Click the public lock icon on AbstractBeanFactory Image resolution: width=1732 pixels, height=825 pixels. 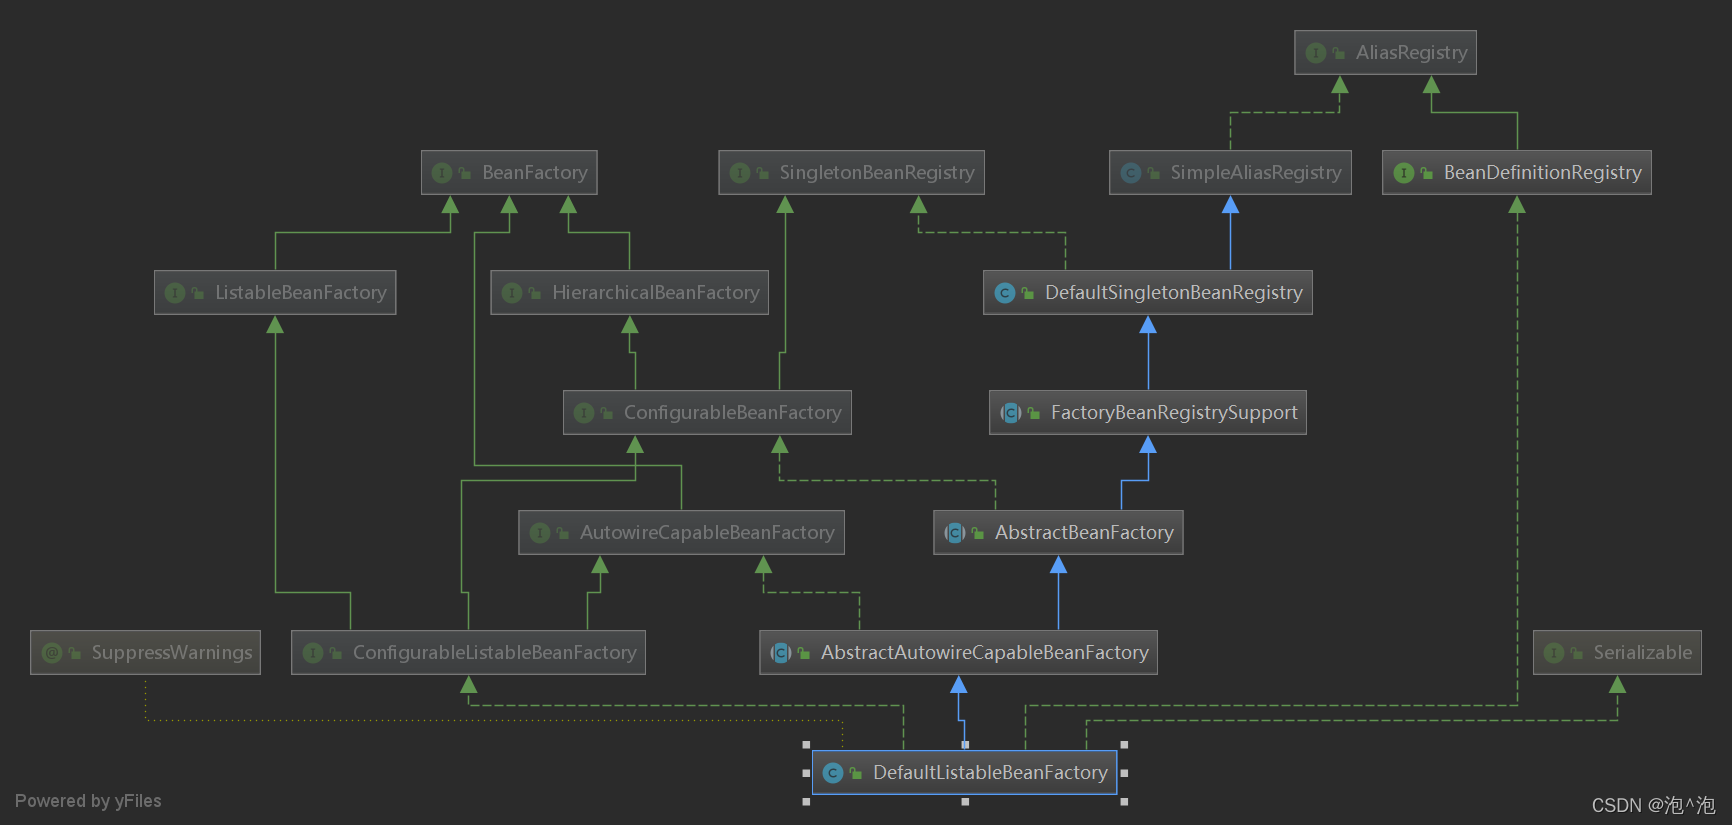pyautogui.click(x=978, y=533)
